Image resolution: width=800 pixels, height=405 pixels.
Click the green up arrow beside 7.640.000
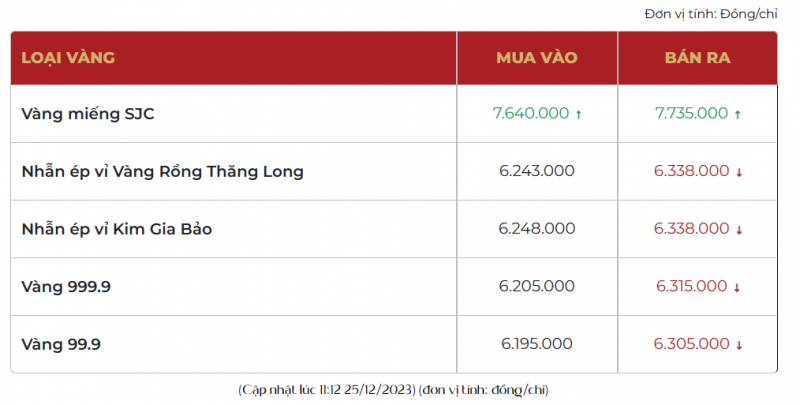[579, 114]
